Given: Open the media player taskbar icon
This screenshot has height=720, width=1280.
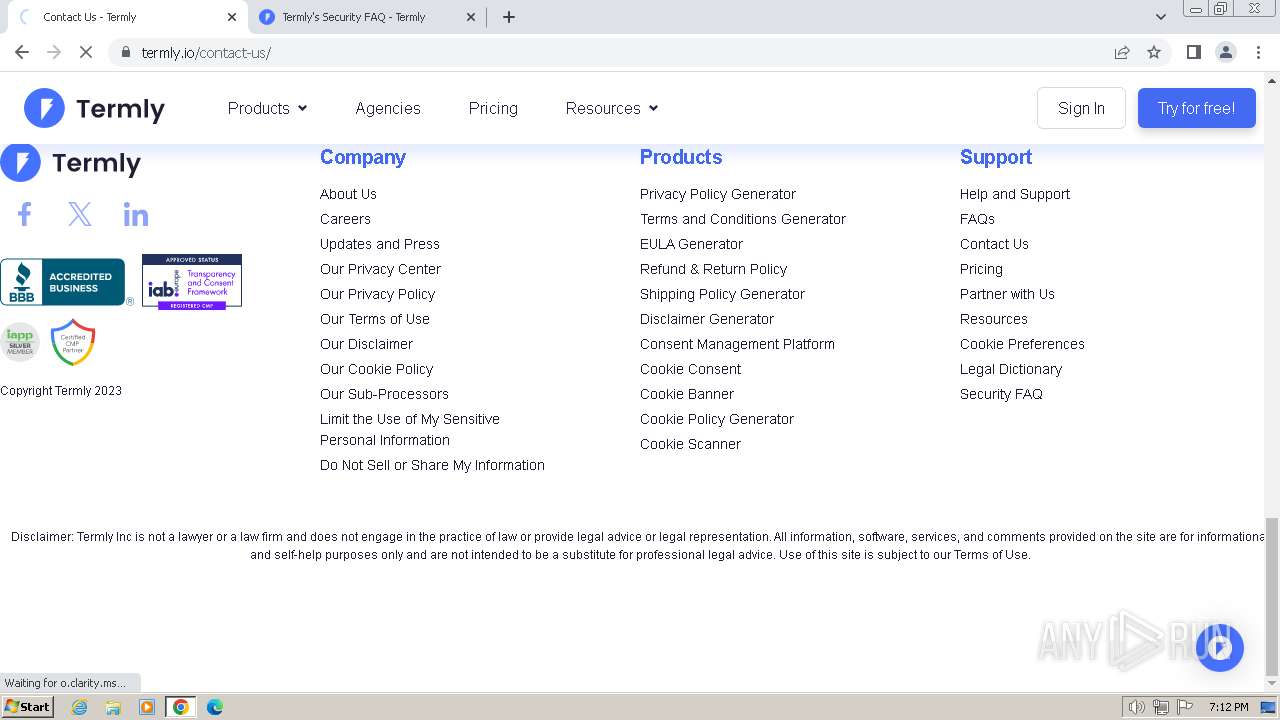Looking at the screenshot, I should [x=147, y=707].
